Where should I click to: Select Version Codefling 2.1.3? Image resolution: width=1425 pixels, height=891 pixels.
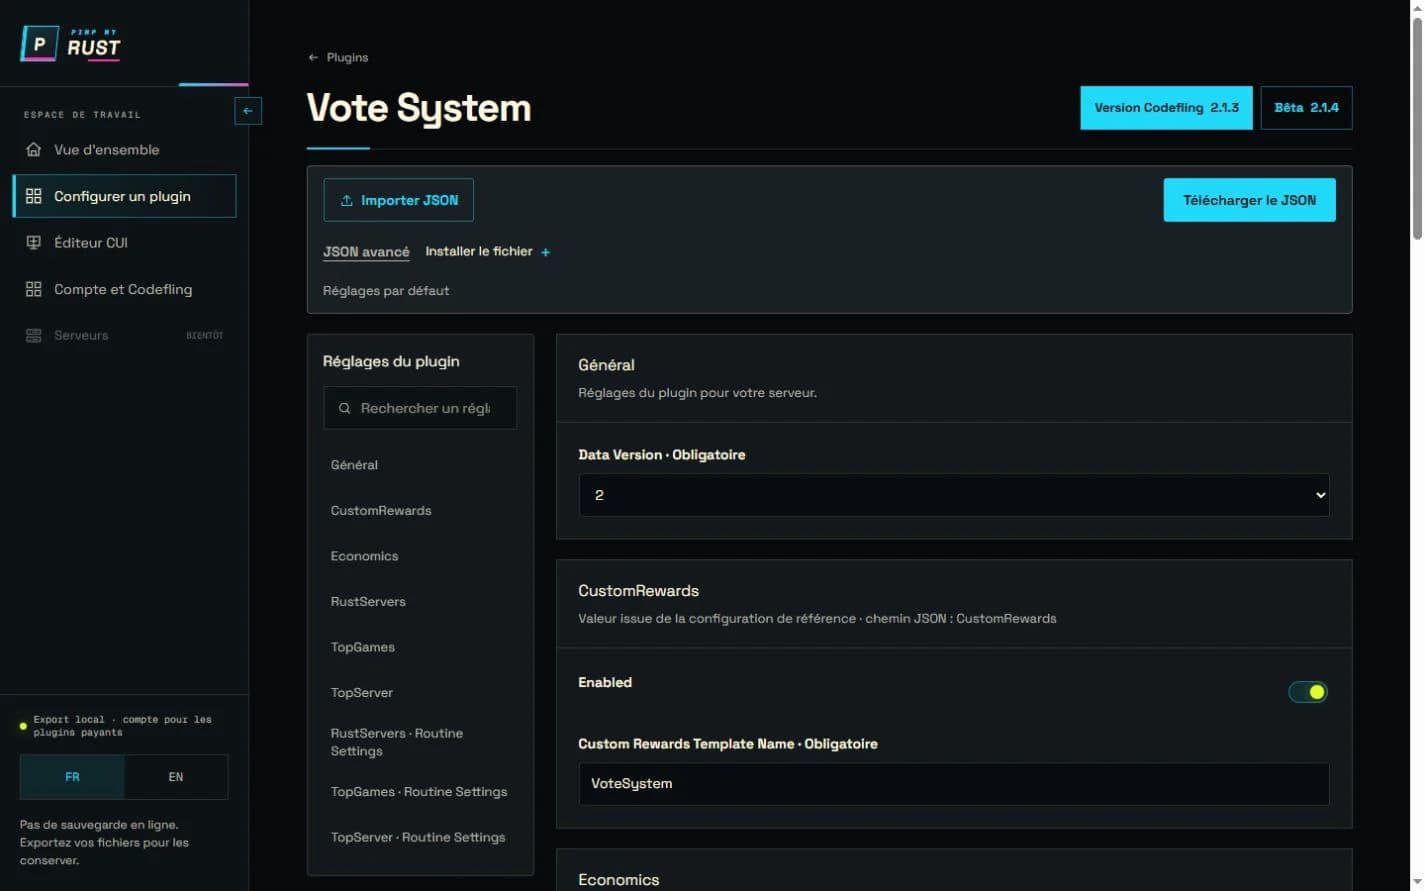click(x=1166, y=108)
